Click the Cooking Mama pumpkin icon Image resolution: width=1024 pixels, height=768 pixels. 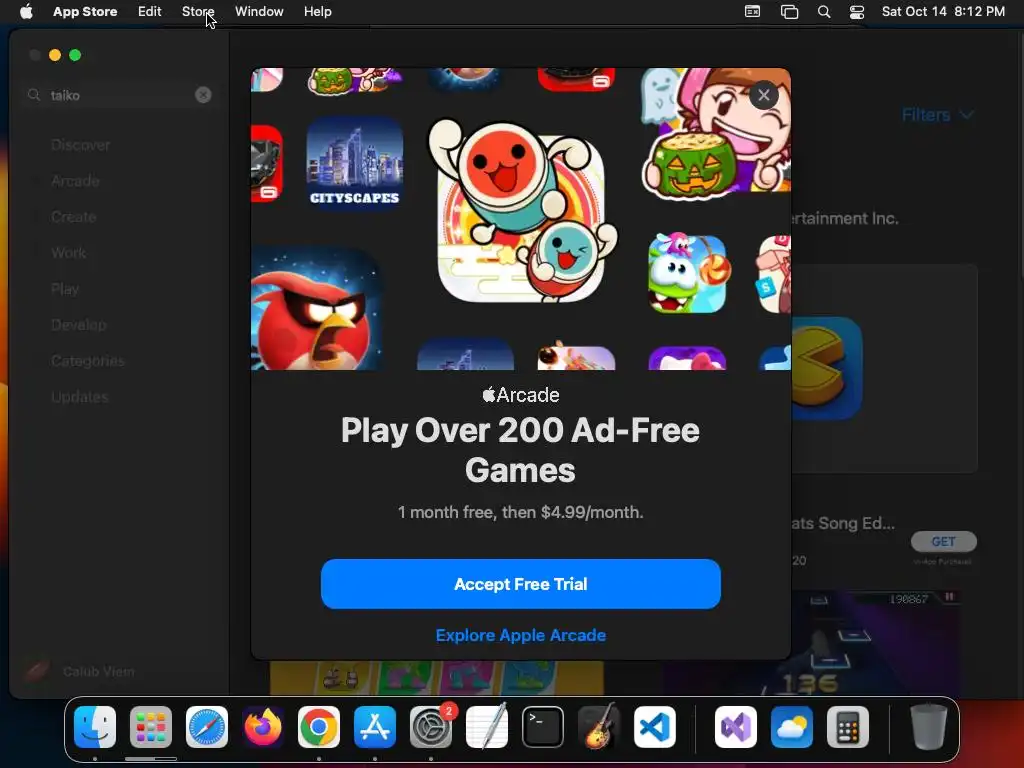tap(716, 133)
